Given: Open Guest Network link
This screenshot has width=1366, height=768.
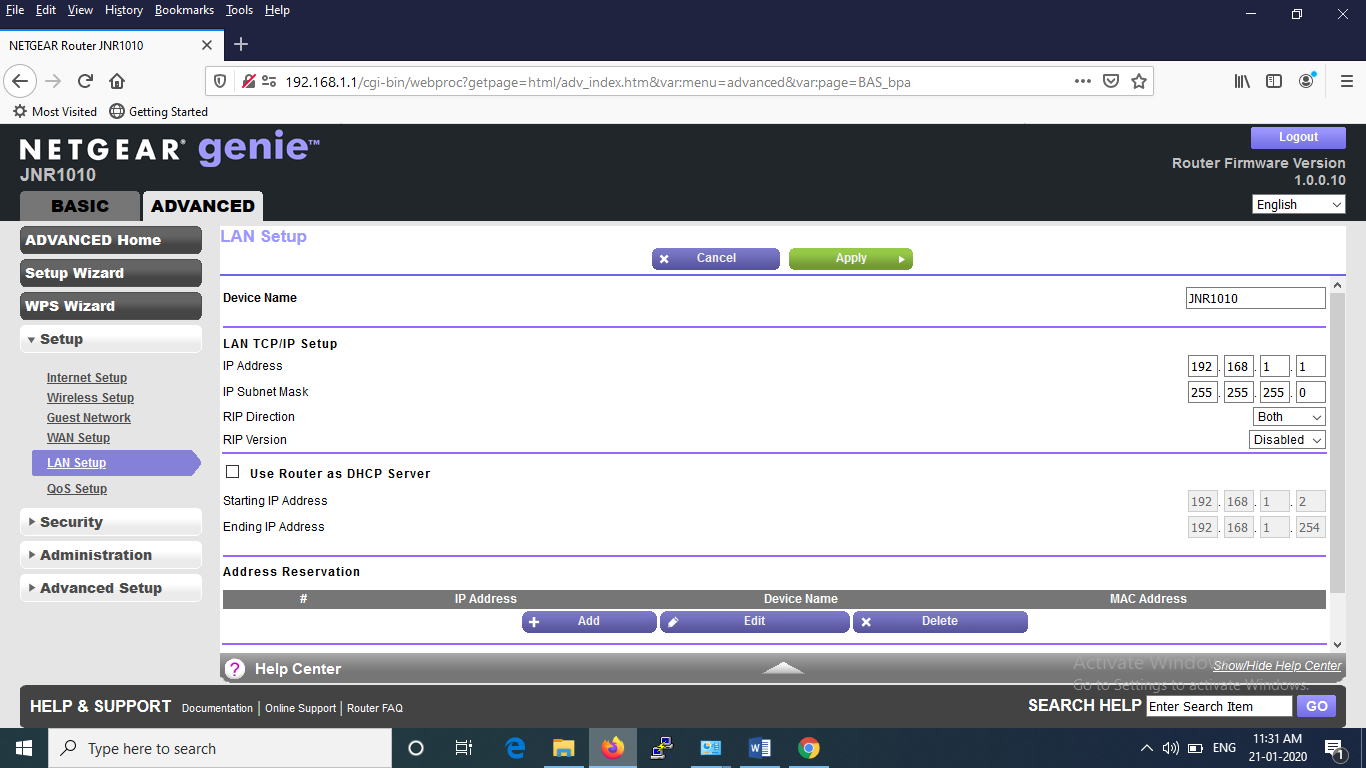Looking at the screenshot, I should click(89, 418).
